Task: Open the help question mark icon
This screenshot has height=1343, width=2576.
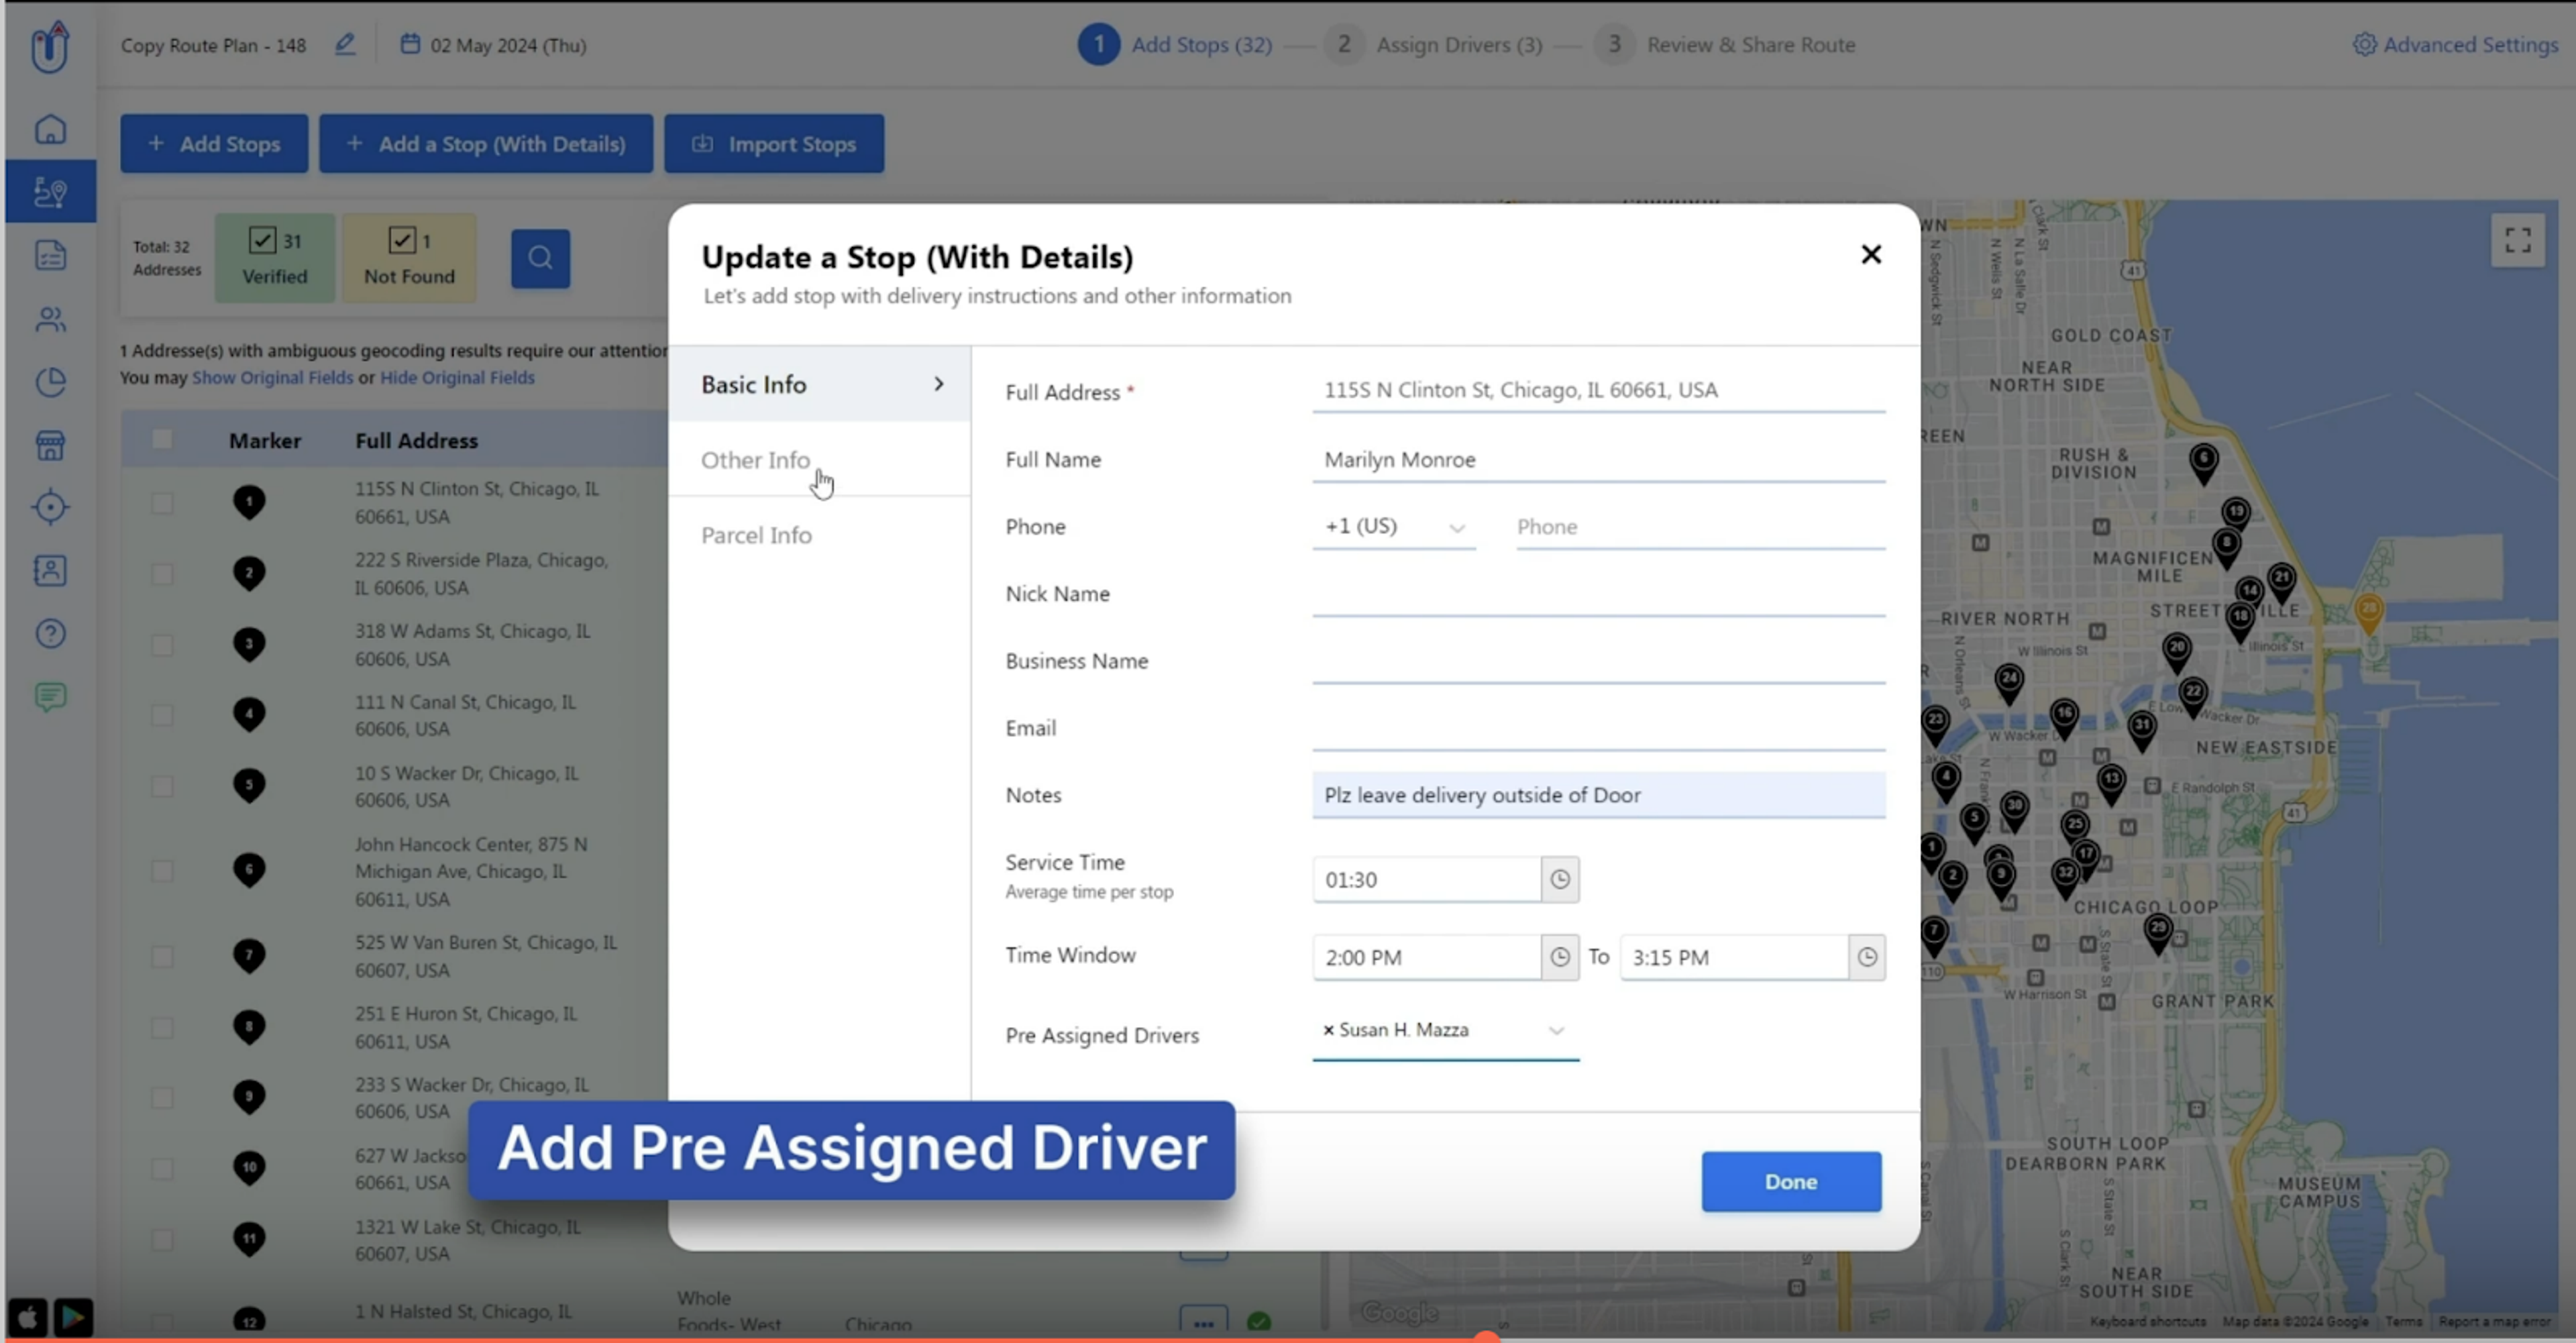Action: [x=51, y=634]
